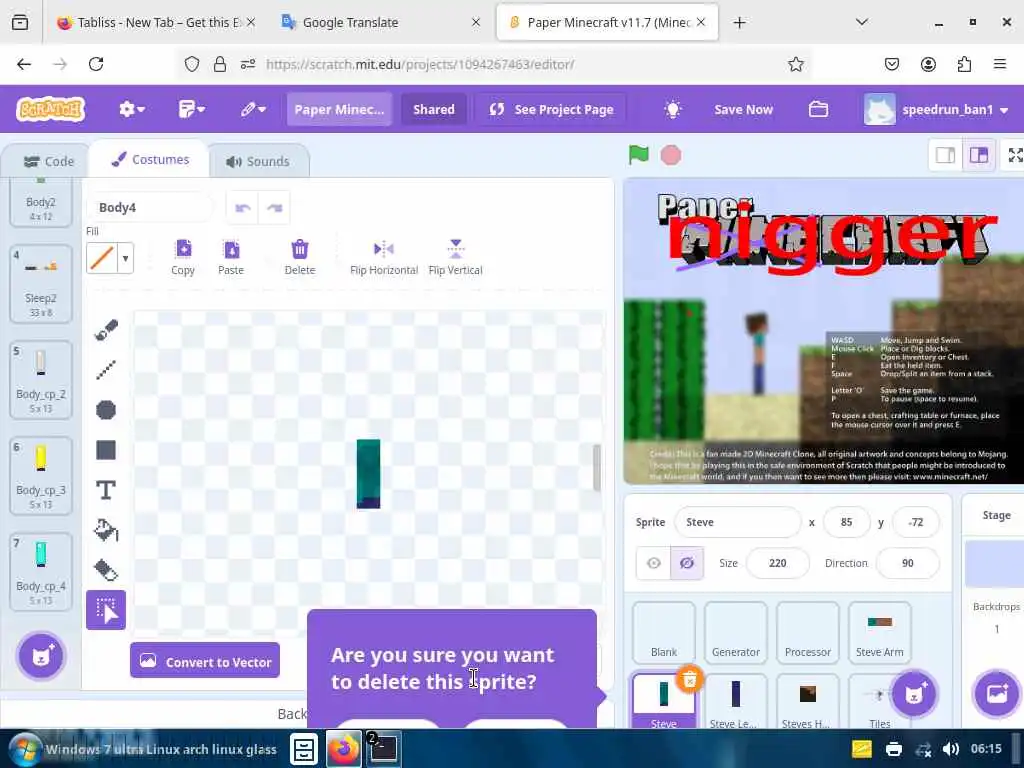Select the Circle tool
1024x768 pixels.
106,409
